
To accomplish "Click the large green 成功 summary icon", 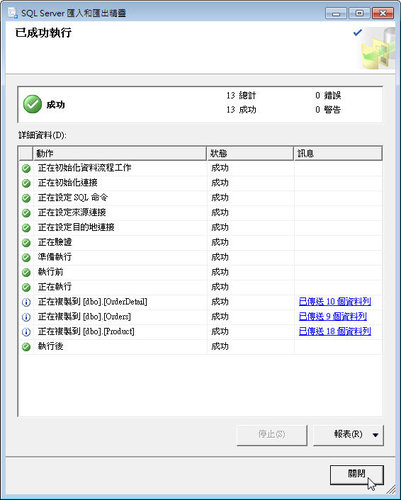I will [x=32, y=104].
